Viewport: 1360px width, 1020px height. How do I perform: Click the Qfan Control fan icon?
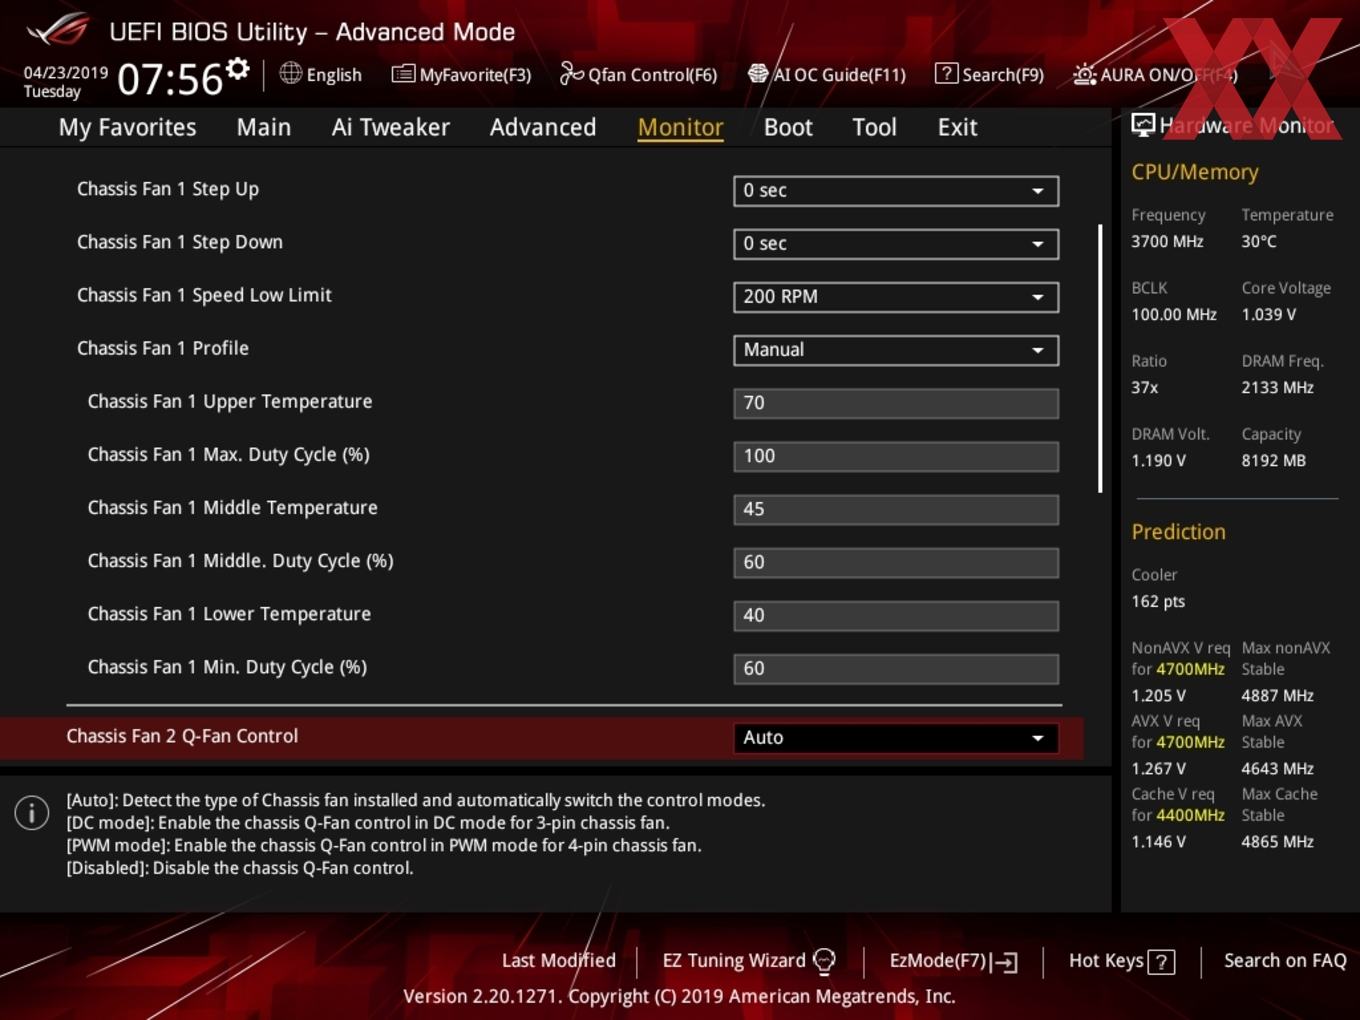(571, 73)
